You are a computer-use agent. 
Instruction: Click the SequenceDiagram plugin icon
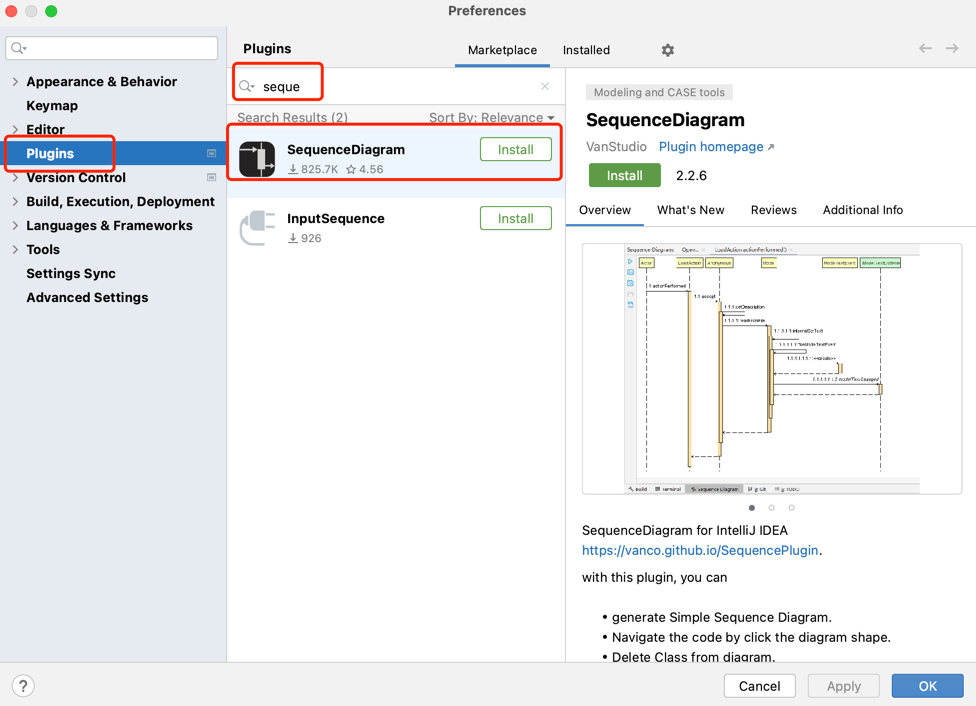pos(257,159)
